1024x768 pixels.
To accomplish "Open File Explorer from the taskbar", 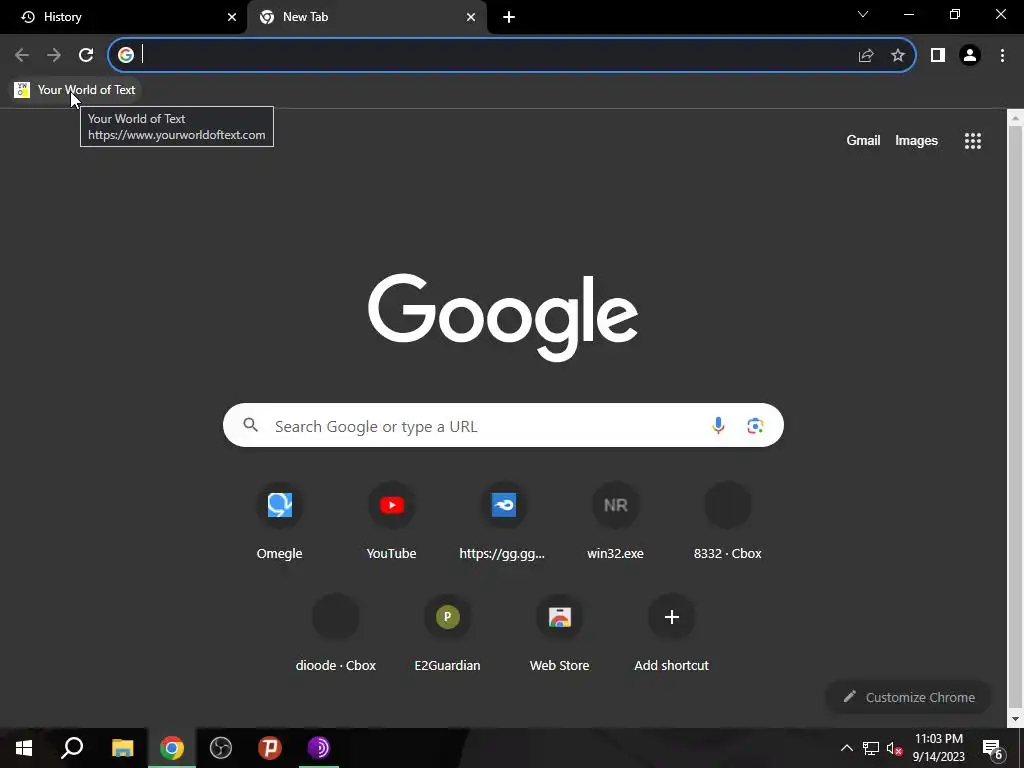I will click(x=122, y=748).
